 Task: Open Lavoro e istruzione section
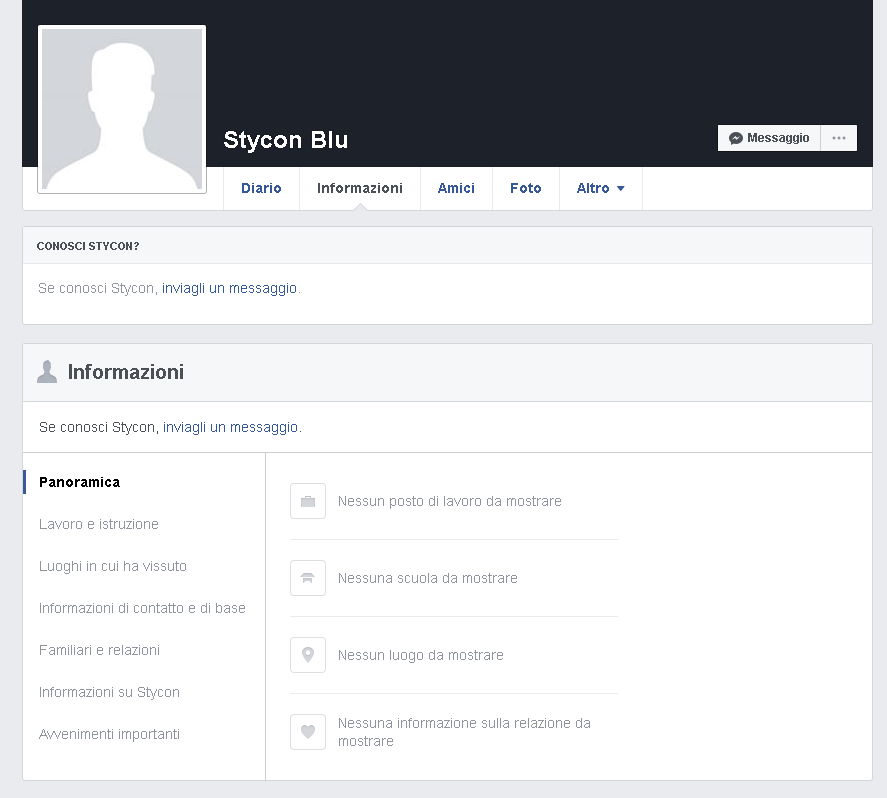[98, 524]
